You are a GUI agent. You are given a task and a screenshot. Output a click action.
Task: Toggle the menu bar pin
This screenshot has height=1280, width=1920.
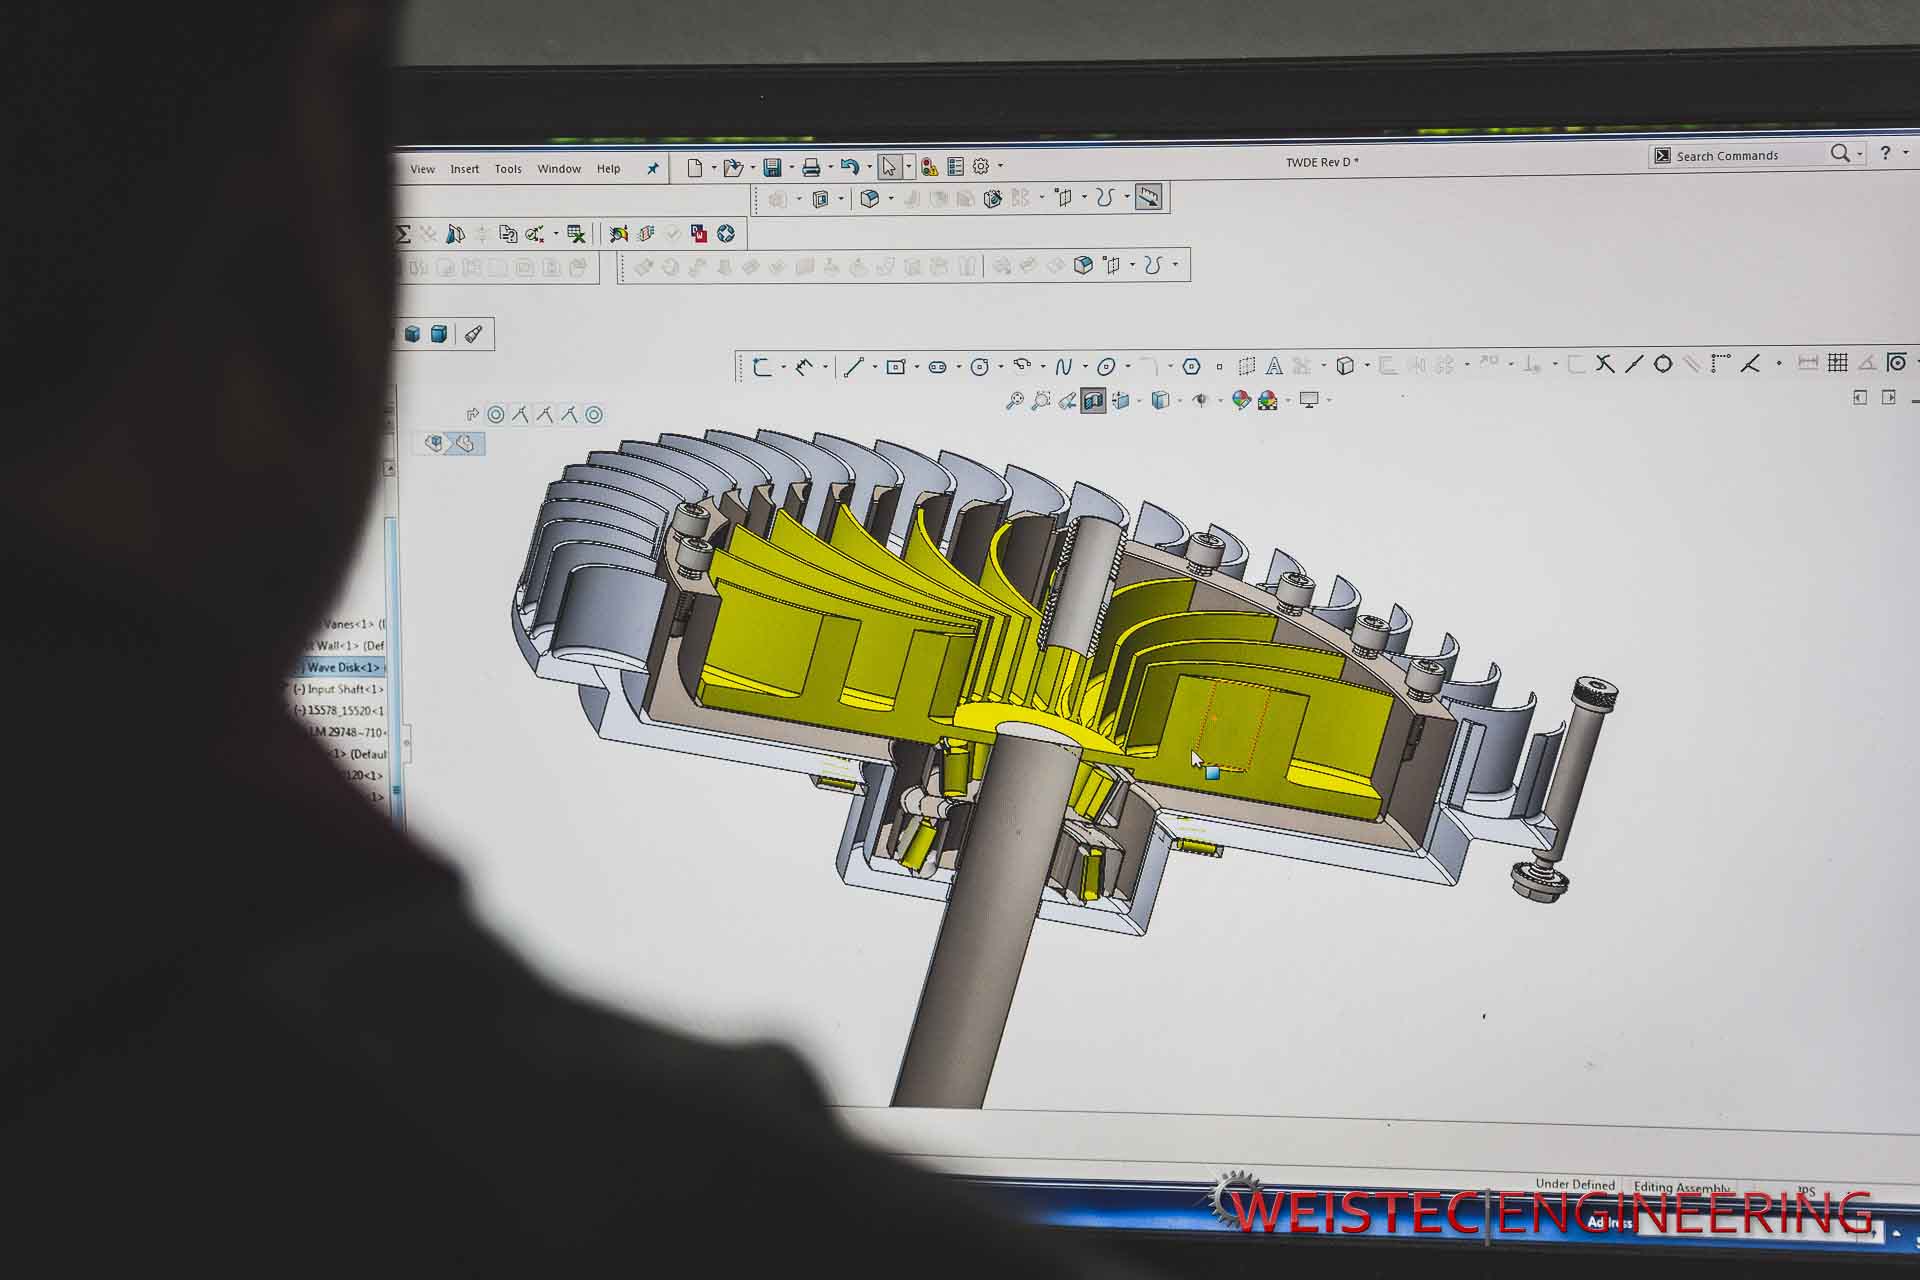[653, 168]
